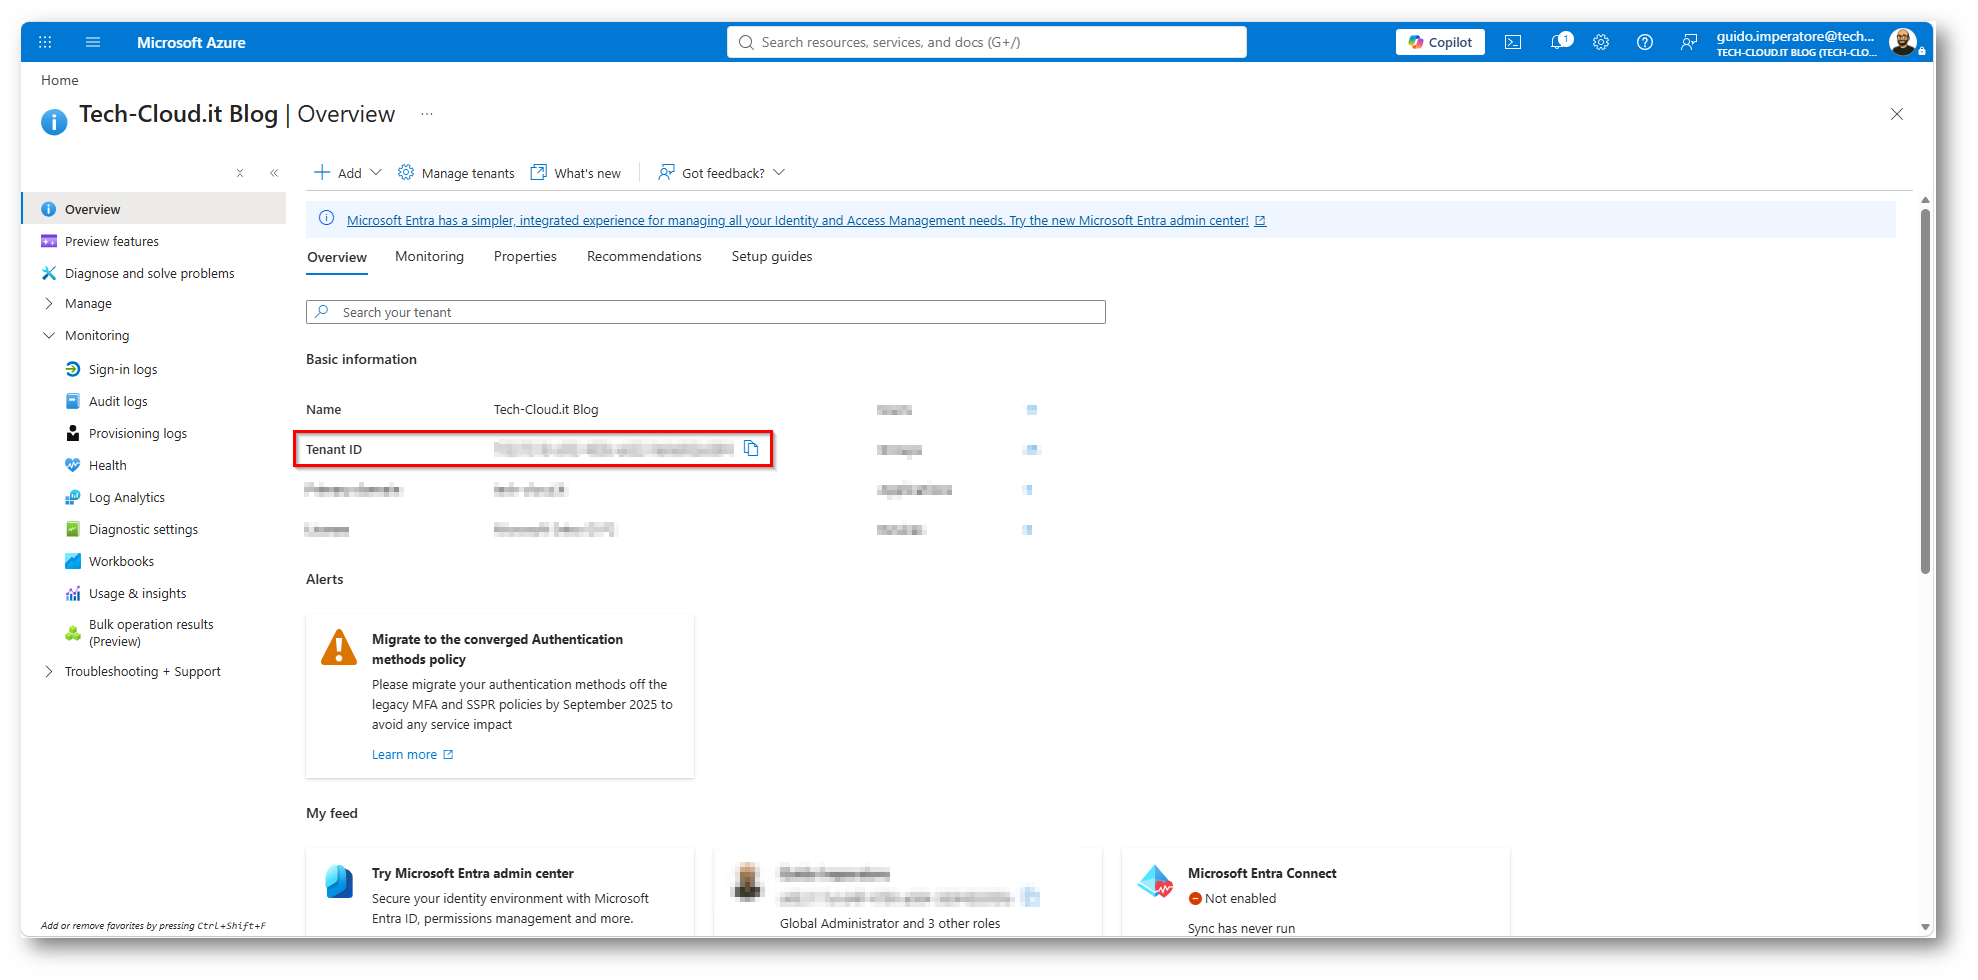Open the more options ellipsis beside Overview title
Viewport: 1978px width, 980px height.
(427, 114)
